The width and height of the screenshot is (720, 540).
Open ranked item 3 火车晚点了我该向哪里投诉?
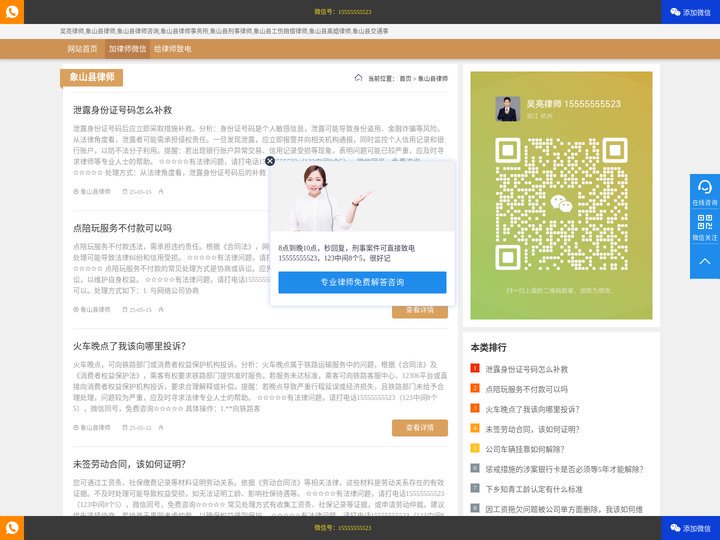(532, 410)
